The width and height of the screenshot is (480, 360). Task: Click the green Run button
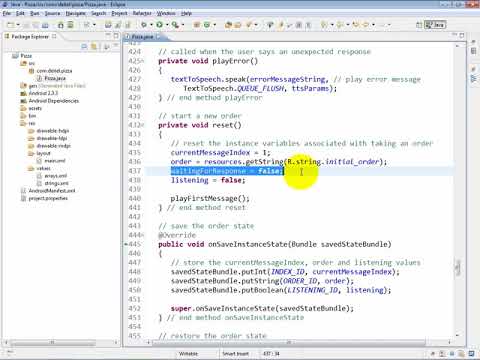(x=159, y=25)
